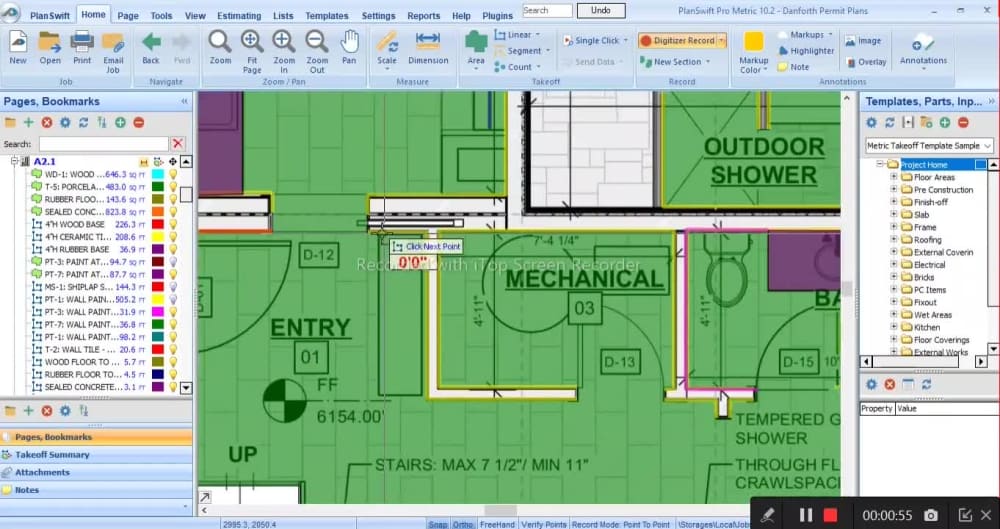Open the Tools ribbon tab
Viewport: 1000px width, 529px height.
(x=161, y=15)
